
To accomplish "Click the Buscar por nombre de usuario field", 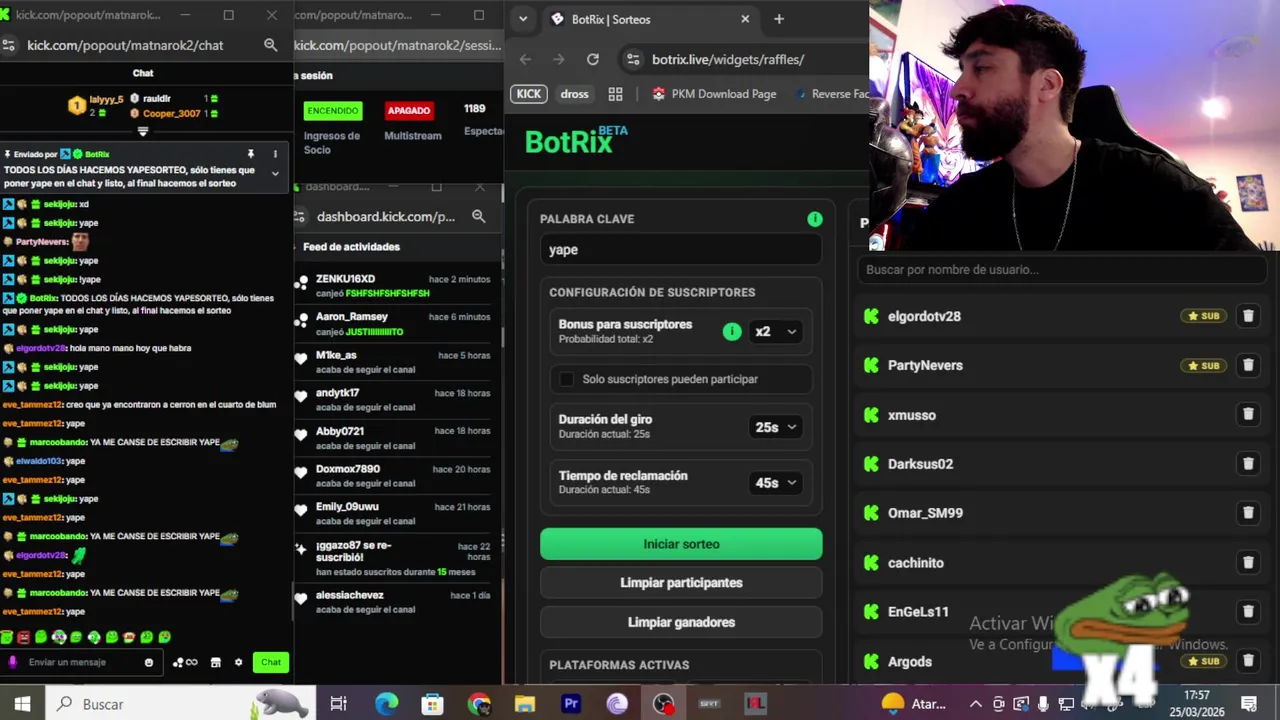I will coord(1063,269).
